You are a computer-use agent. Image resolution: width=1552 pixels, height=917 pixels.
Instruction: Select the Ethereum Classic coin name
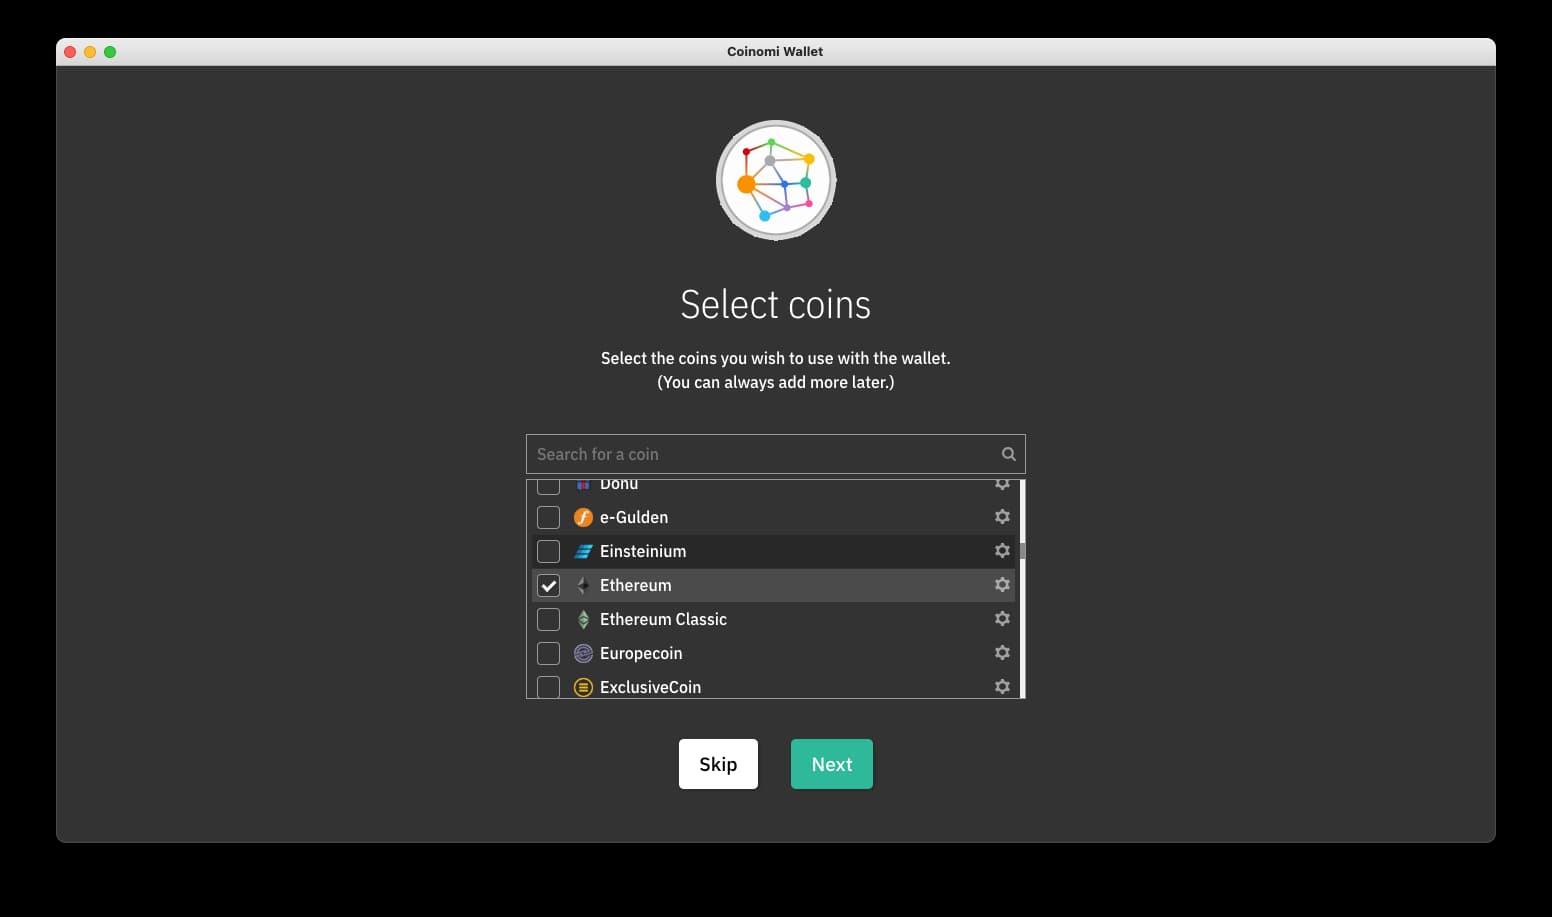[663, 619]
